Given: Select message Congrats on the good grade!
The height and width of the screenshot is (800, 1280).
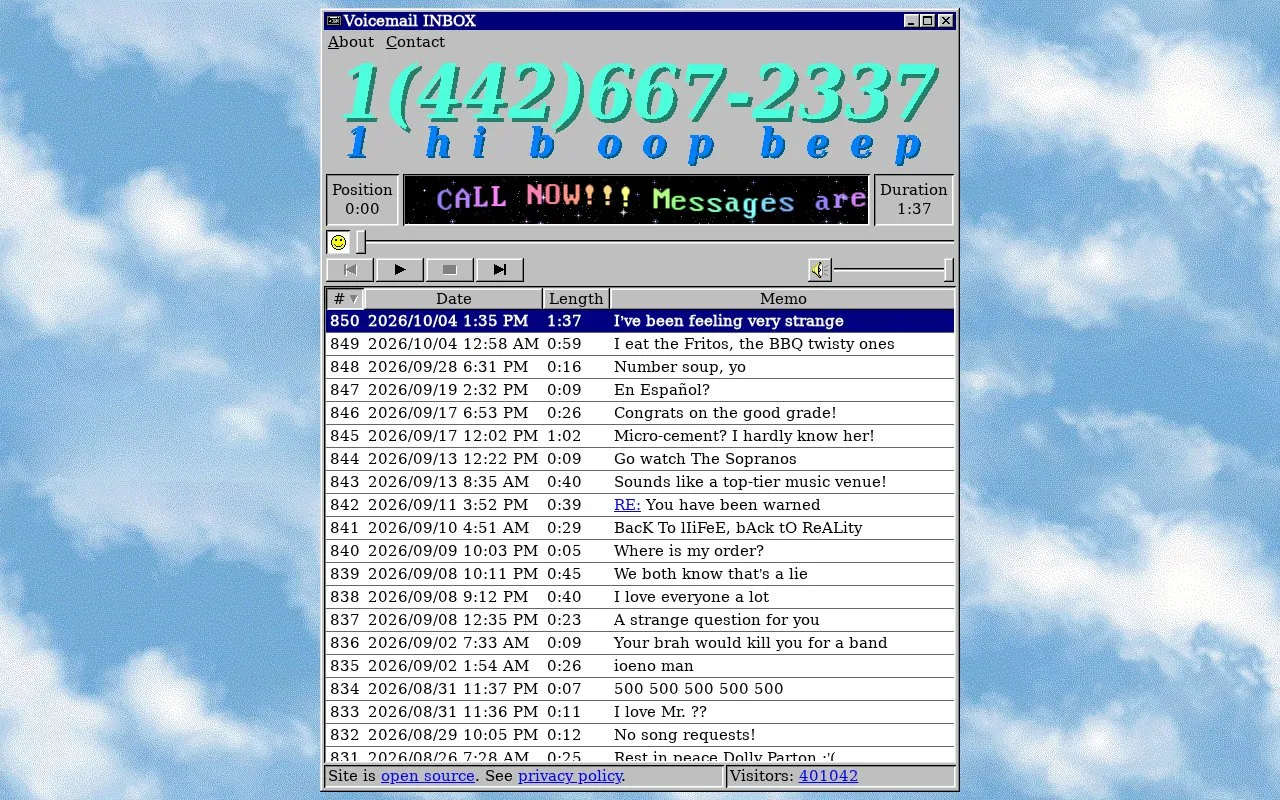Looking at the screenshot, I should tap(640, 413).
